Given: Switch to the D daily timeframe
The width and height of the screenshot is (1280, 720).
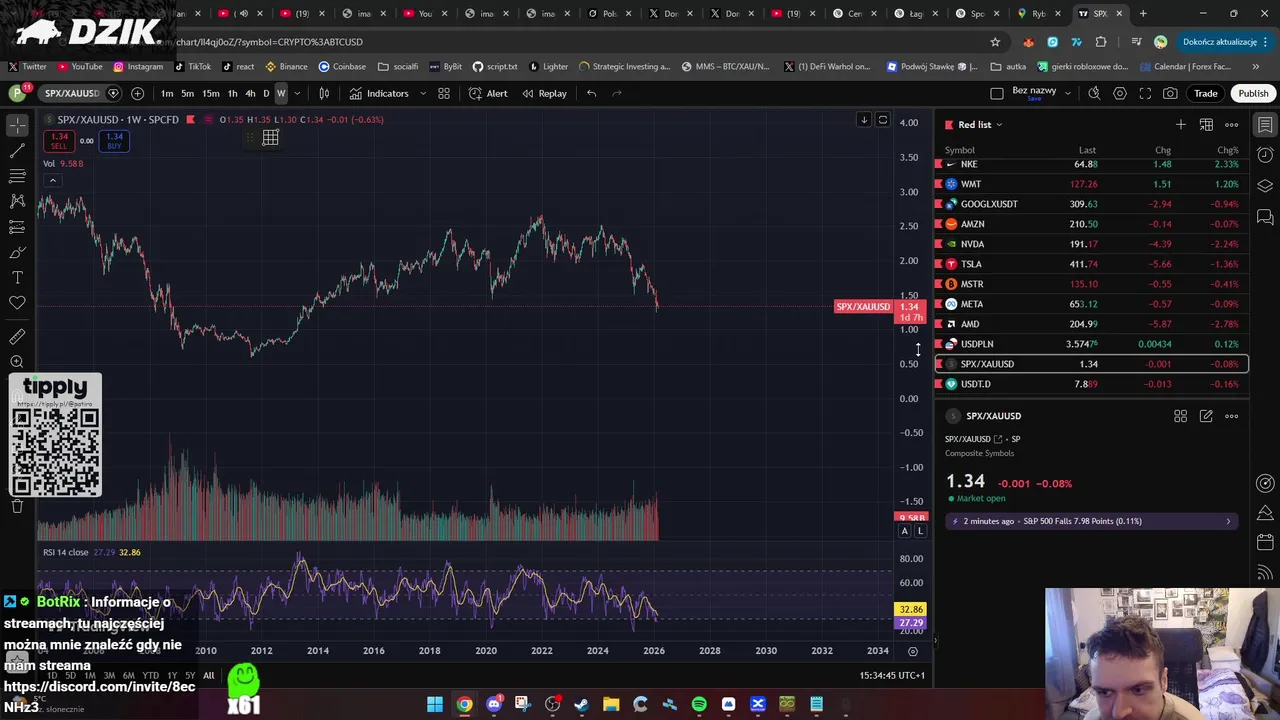Looking at the screenshot, I should [266, 93].
